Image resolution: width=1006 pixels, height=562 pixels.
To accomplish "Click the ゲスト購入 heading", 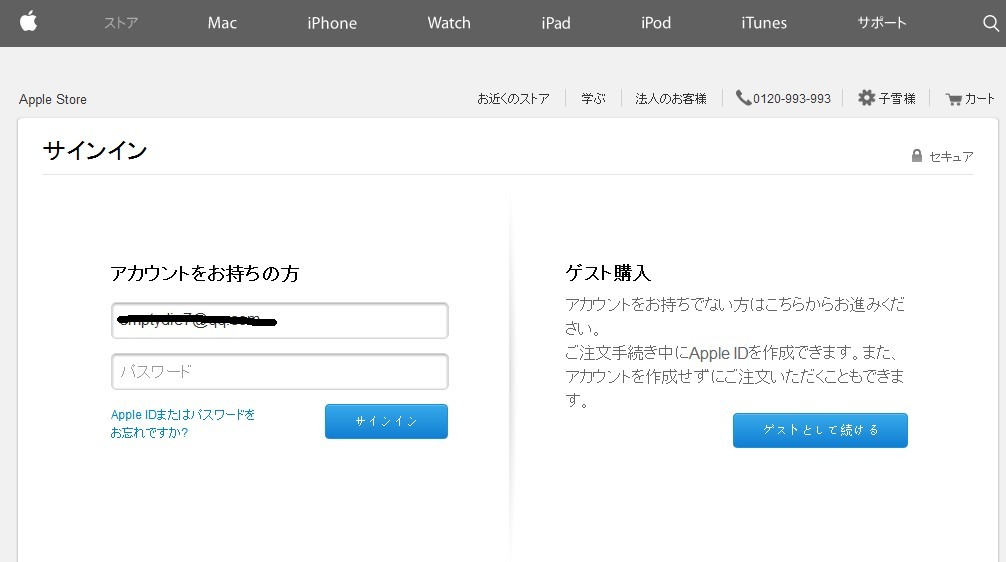I will (x=608, y=273).
